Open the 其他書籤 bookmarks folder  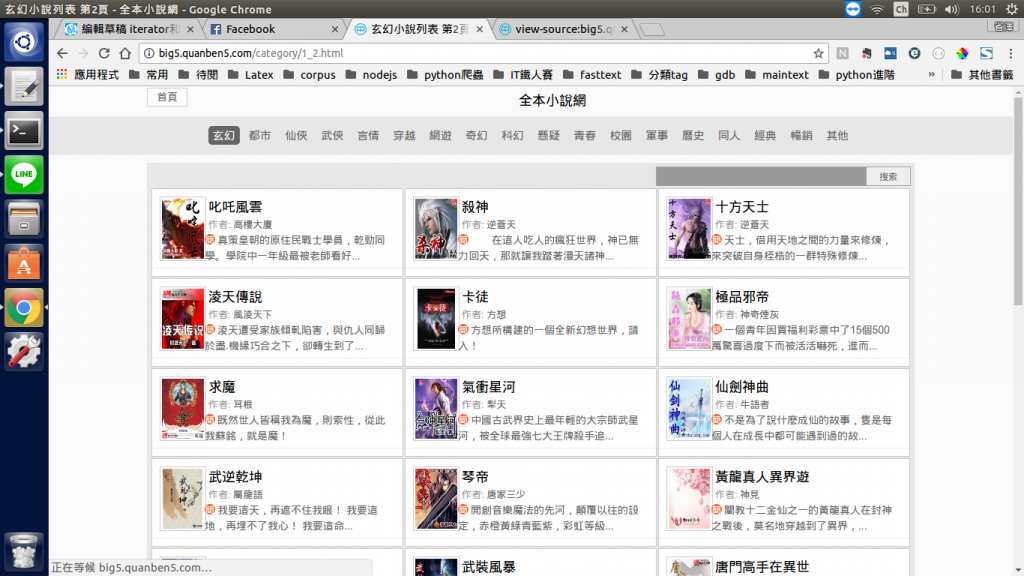pyautogui.click(x=984, y=74)
